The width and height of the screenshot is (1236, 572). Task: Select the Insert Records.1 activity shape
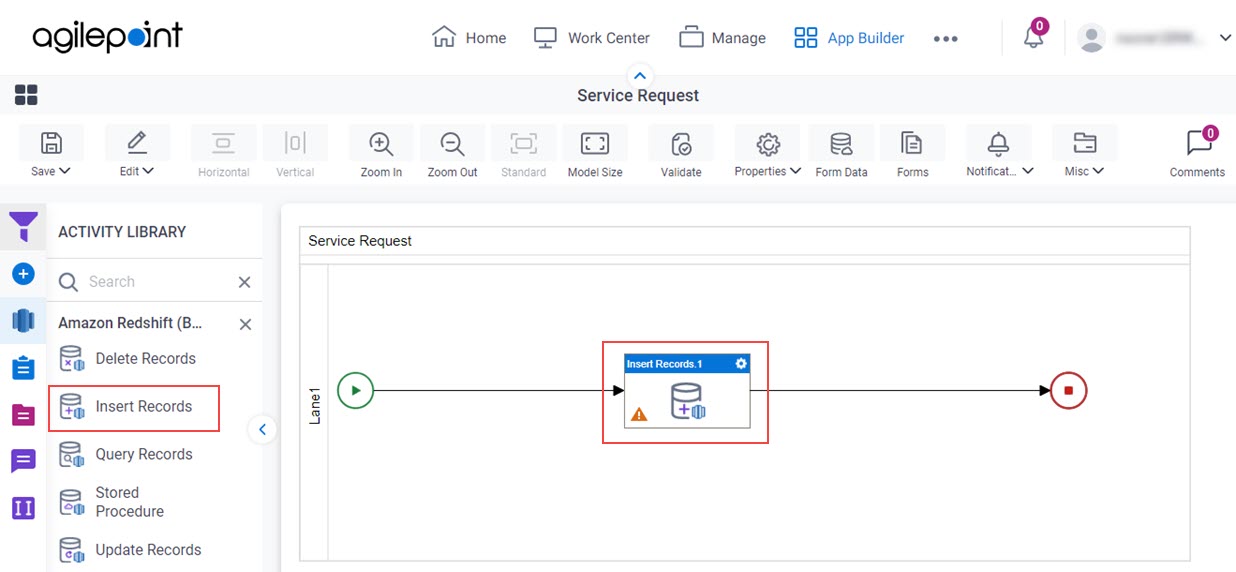click(x=687, y=391)
